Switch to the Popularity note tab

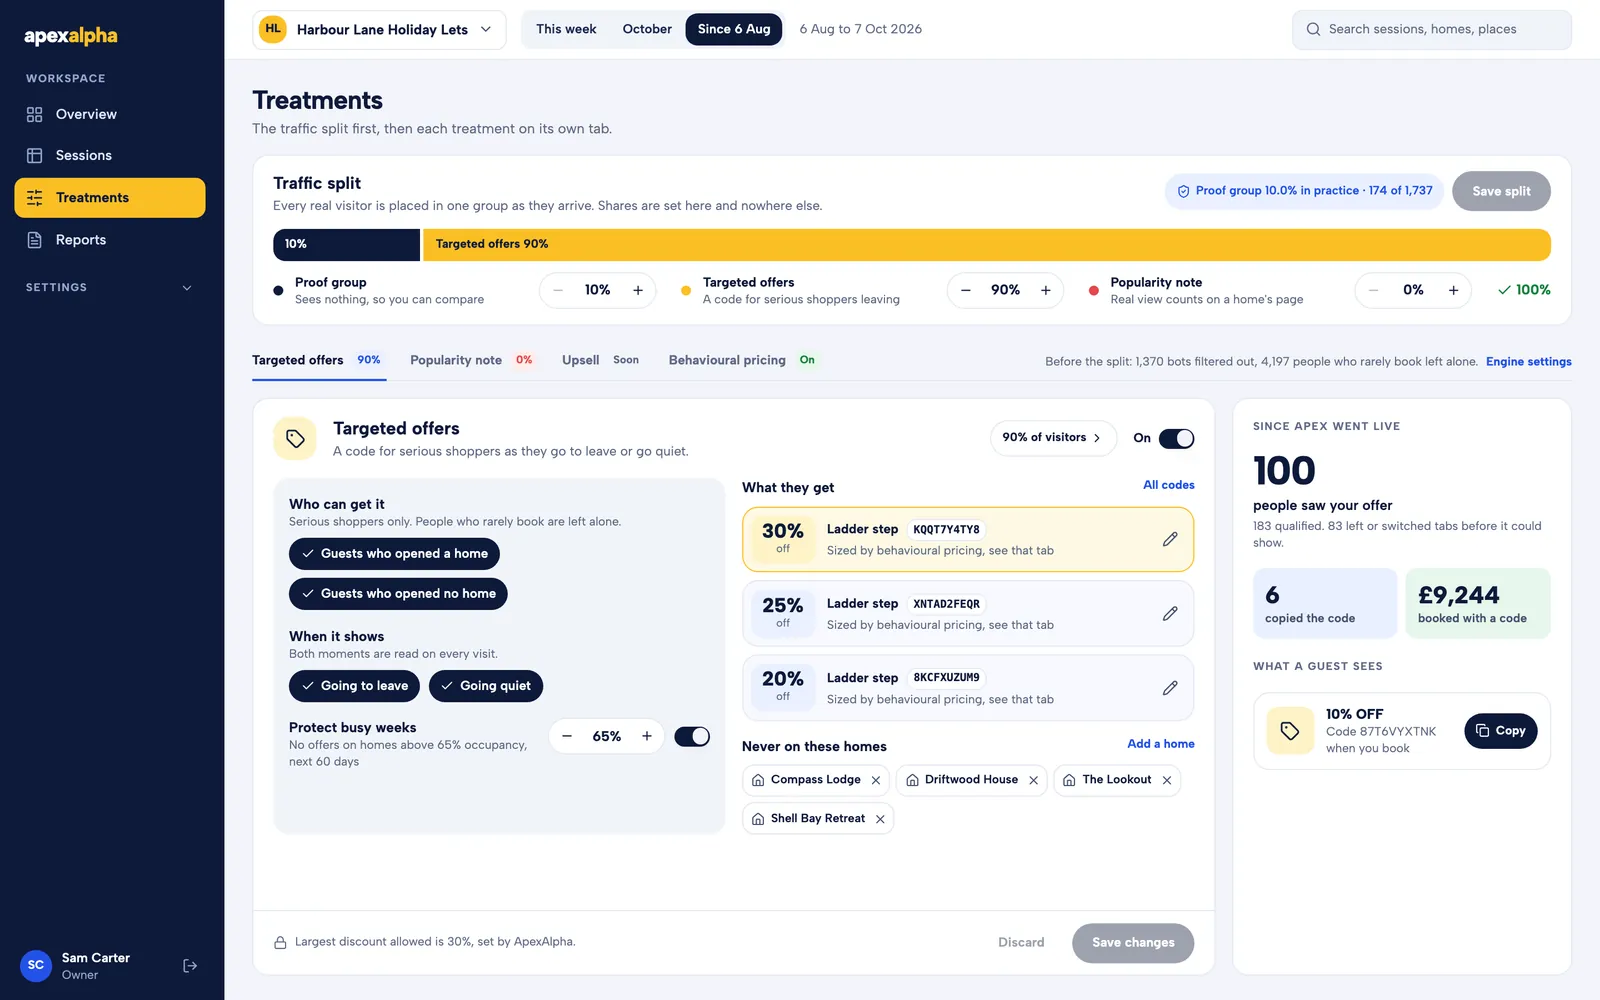[471, 360]
